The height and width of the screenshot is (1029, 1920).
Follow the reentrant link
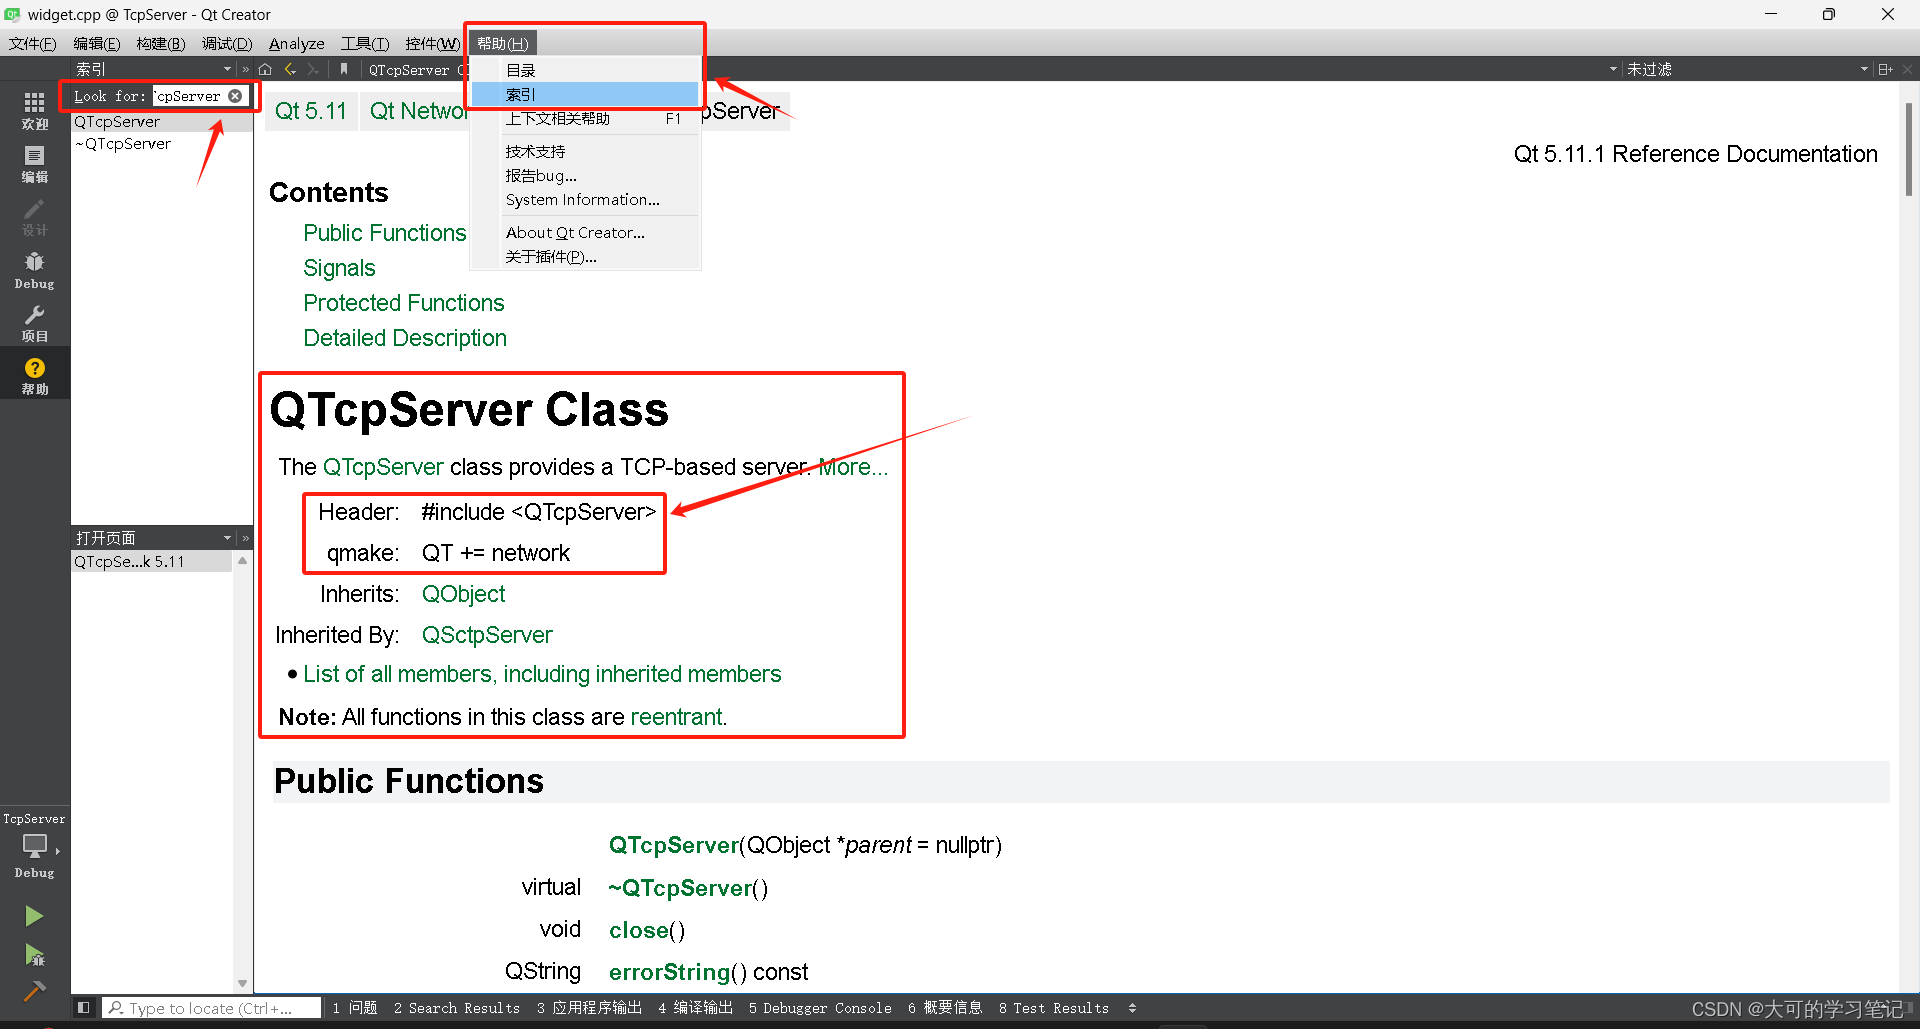pos(676,717)
